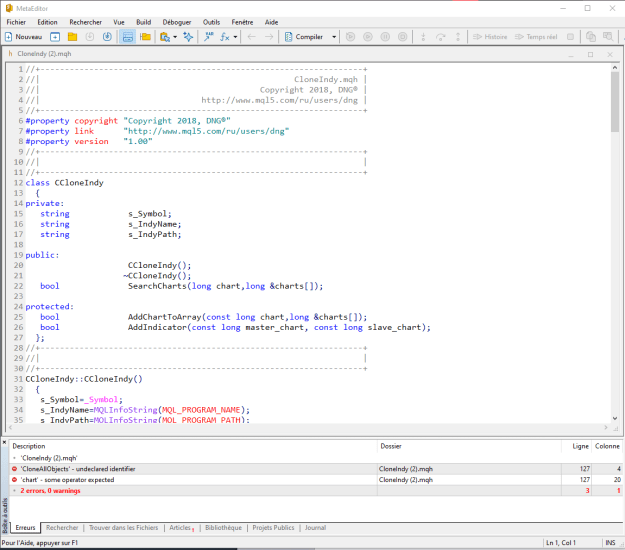The width and height of the screenshot is (625, 550).
Task: Switch to the Articles tab
Action: pos(181,528)
